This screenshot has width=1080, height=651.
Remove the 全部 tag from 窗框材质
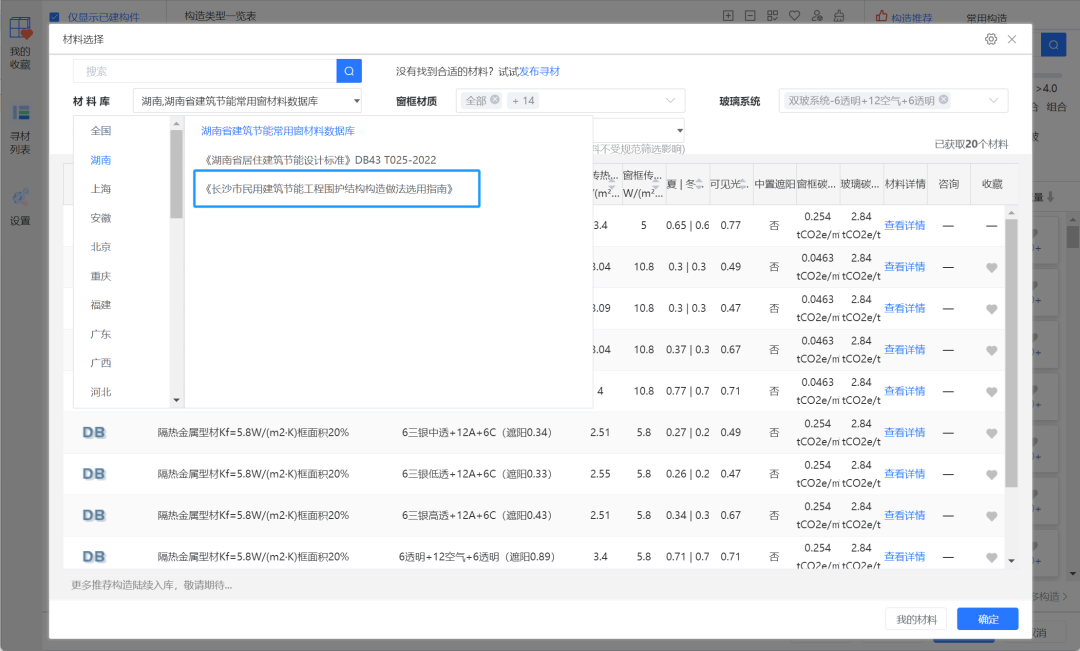click(495, 100)
